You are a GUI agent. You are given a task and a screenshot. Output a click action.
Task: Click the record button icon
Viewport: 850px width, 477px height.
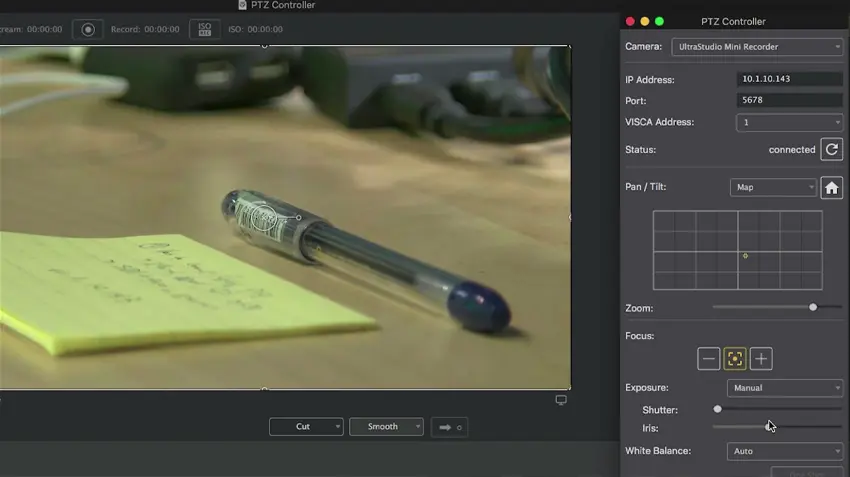tap(88, 29)
